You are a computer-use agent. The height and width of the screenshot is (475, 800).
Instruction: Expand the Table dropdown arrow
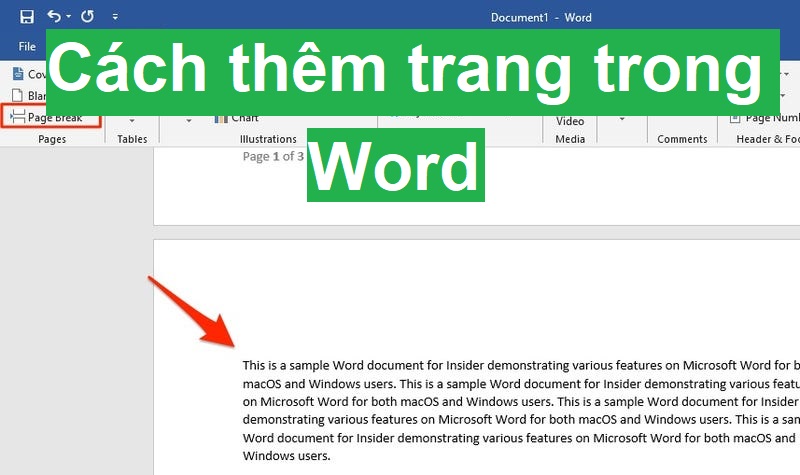pos(132,120)
